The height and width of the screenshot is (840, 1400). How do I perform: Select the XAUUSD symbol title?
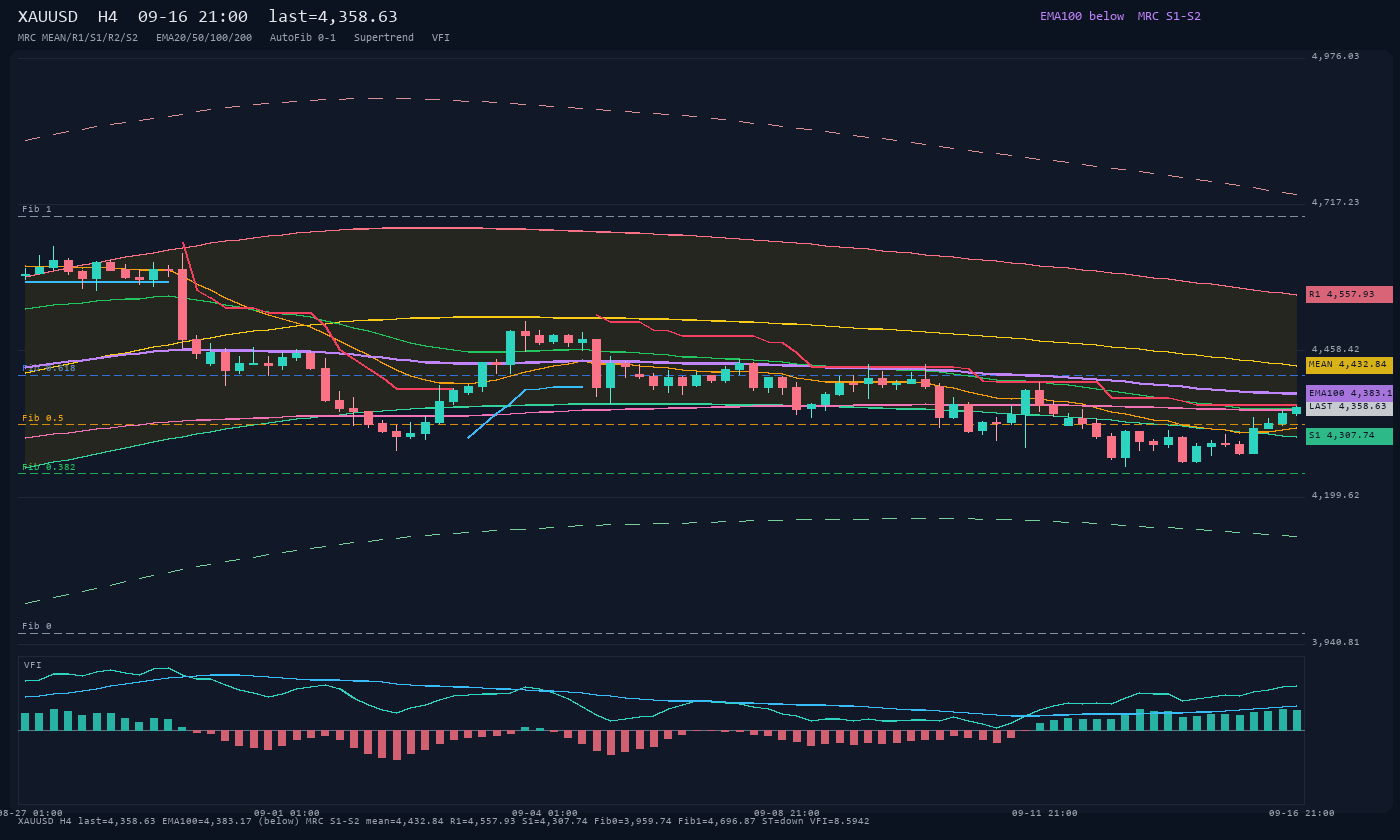48,17
